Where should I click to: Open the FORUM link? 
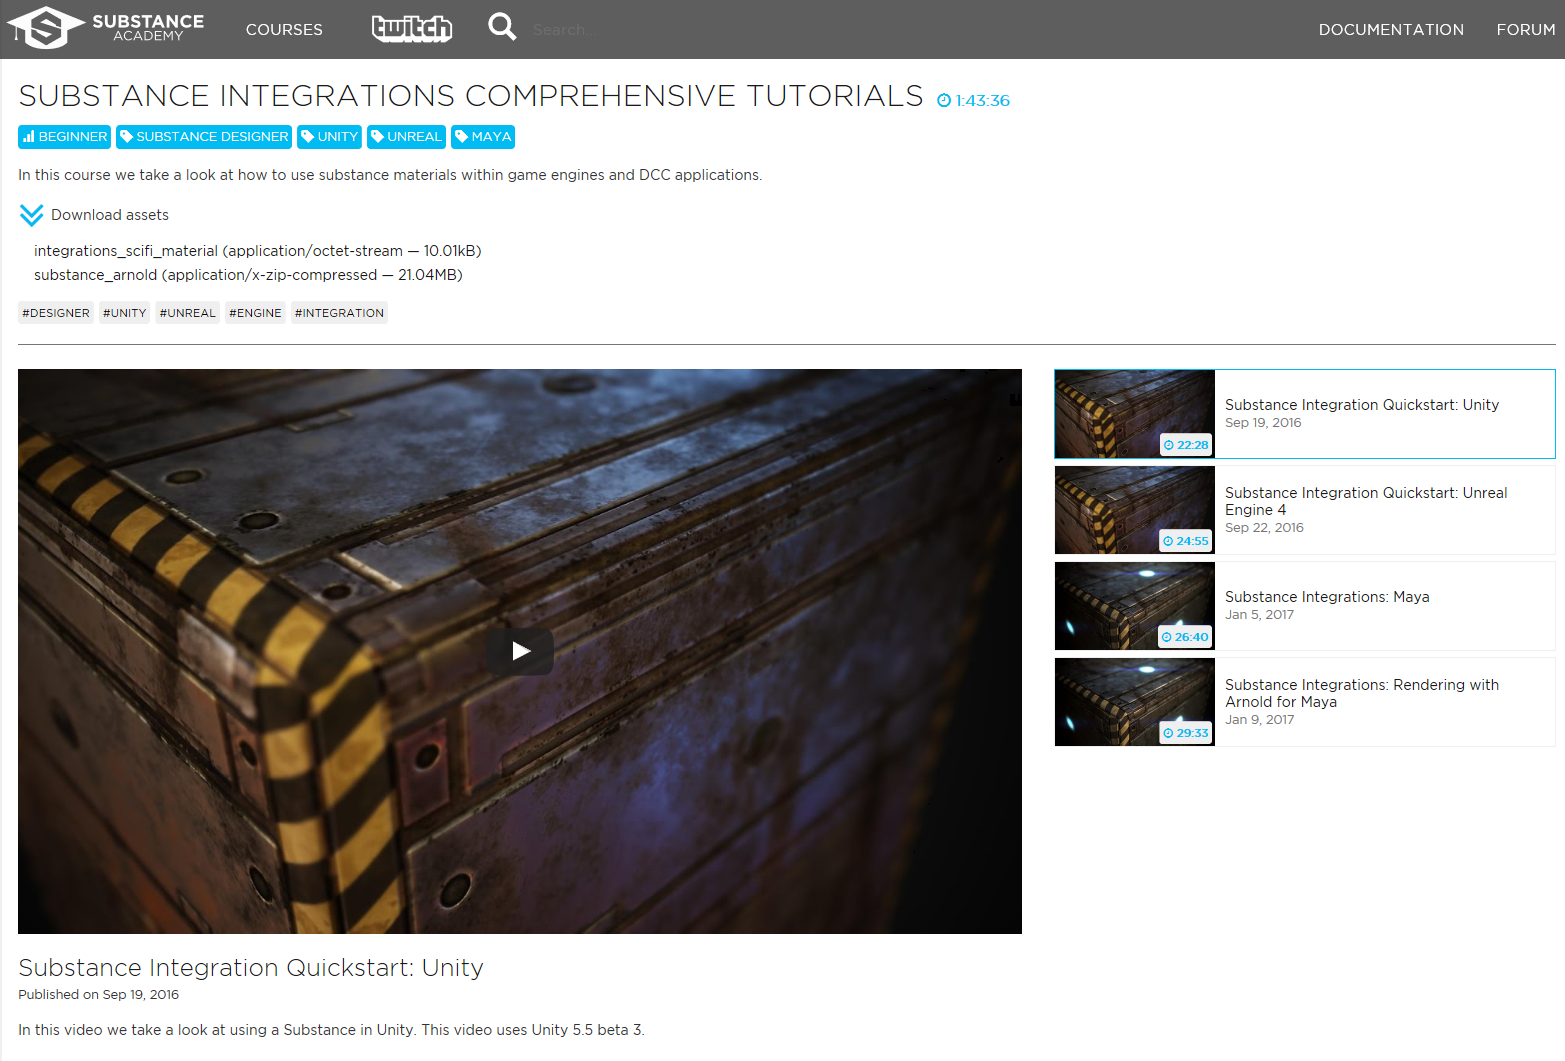1526,29
